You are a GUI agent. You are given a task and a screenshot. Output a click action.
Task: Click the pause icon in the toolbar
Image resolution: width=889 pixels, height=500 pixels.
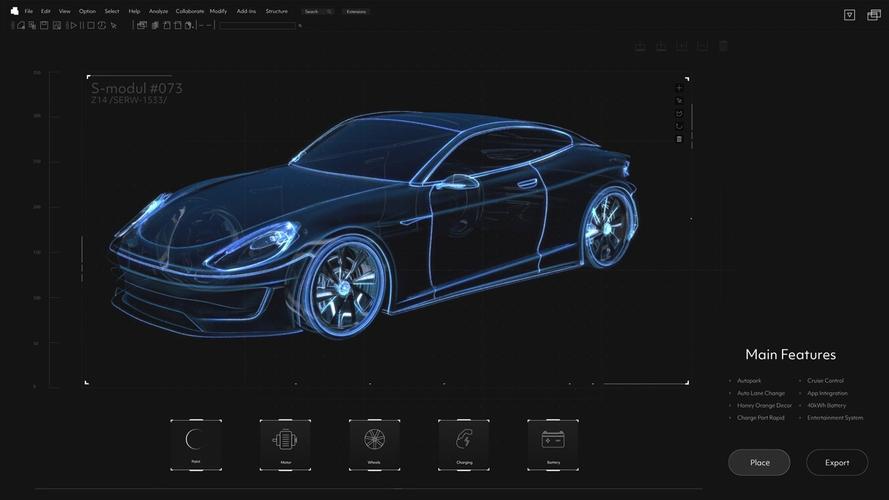pyautogui.click(x=82, y=26)
